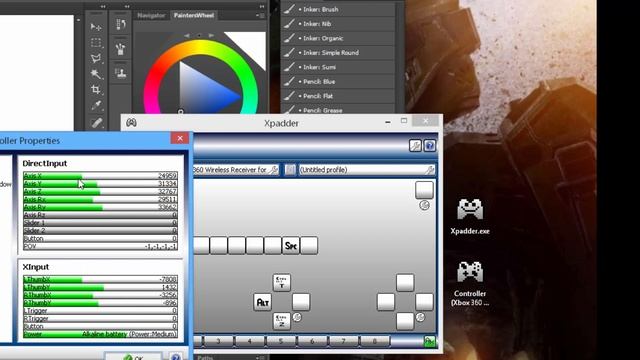Pick a hue on PaintersWheel color ring
This screenshot has height=360, width=640.
point(201,48)
